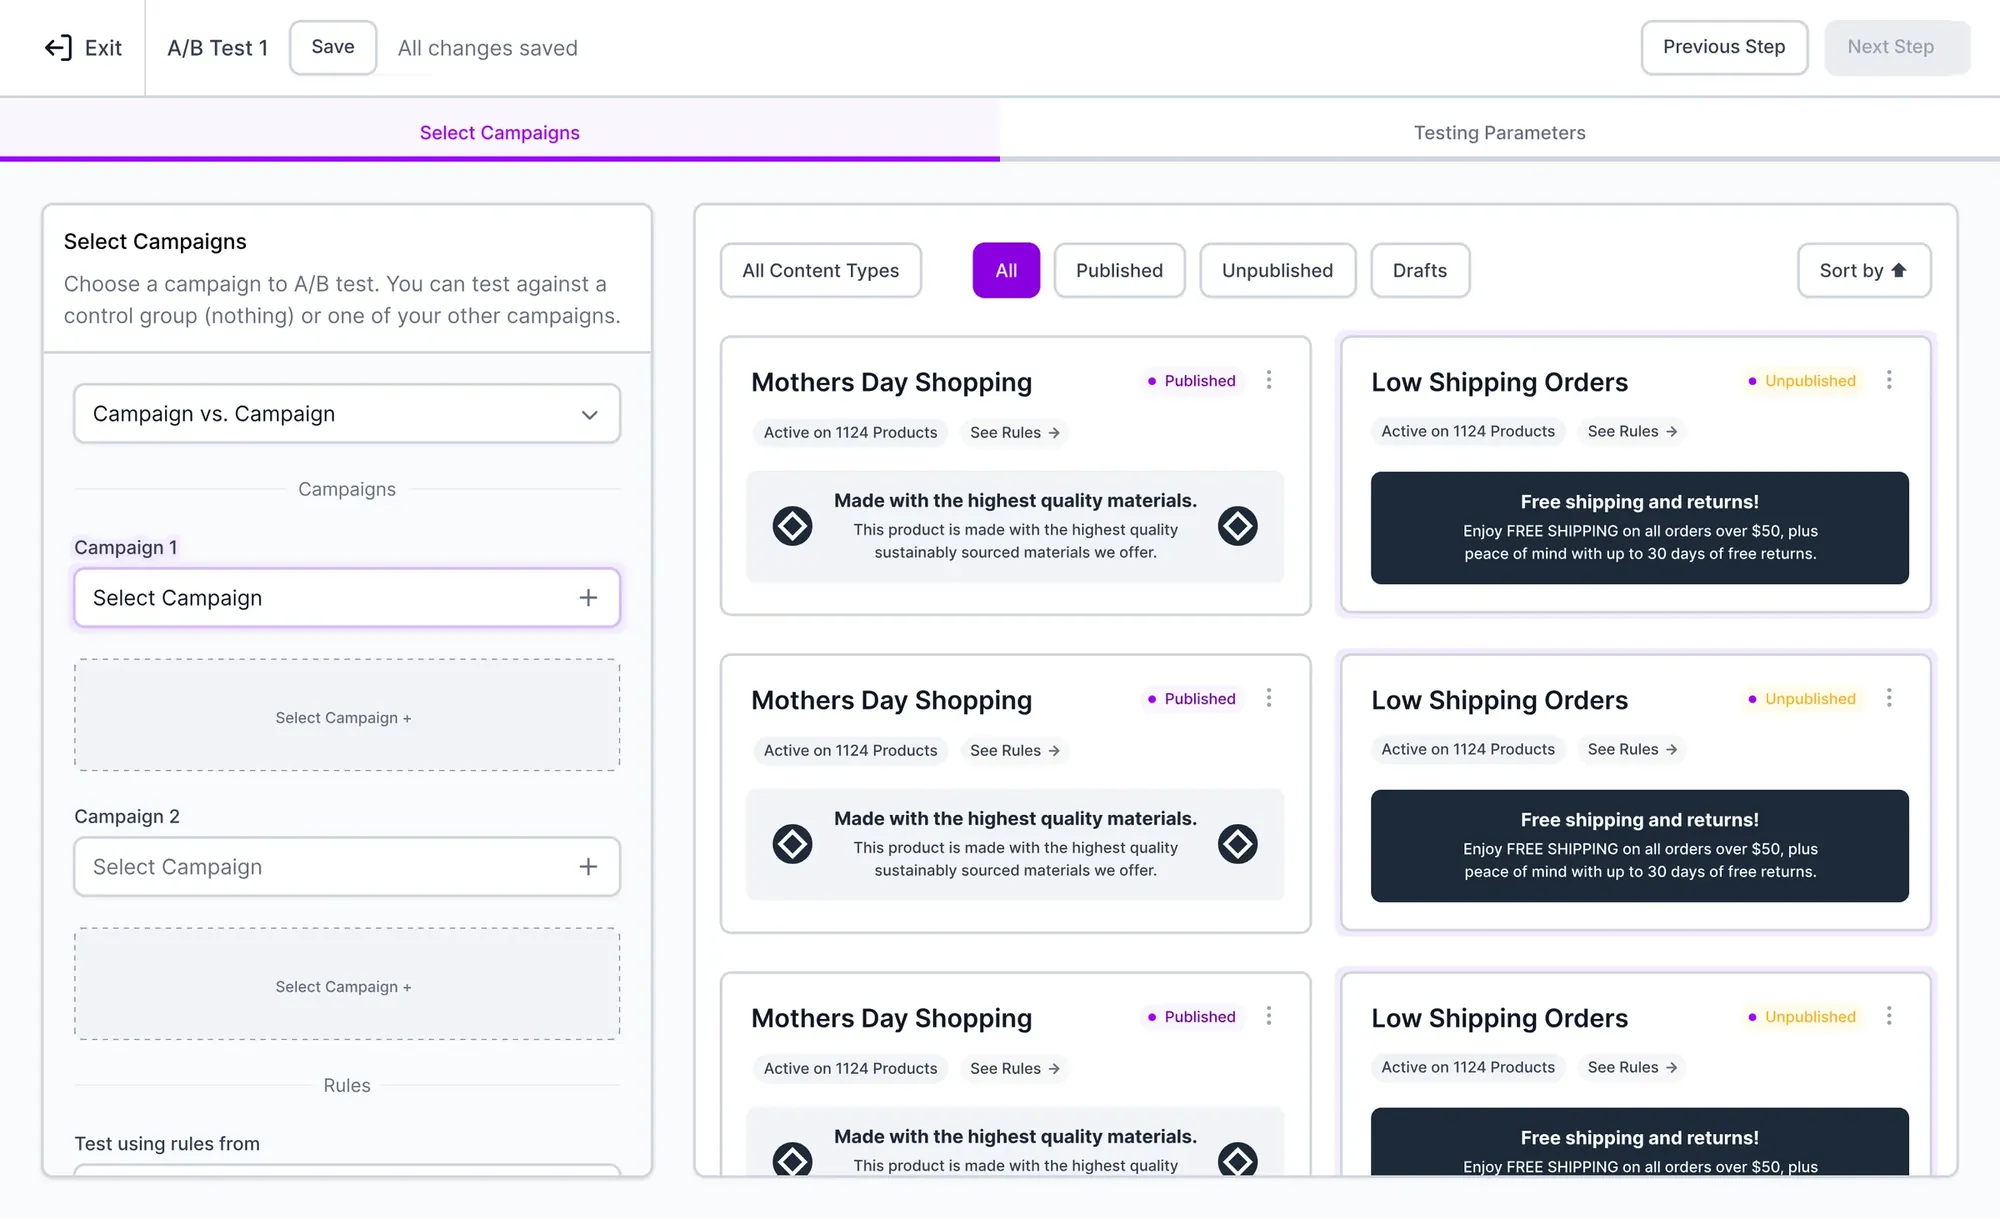Click left diamond icon in top Mothers Day banner
This screenshot has height=1219, width=2000.
[792, 526]
